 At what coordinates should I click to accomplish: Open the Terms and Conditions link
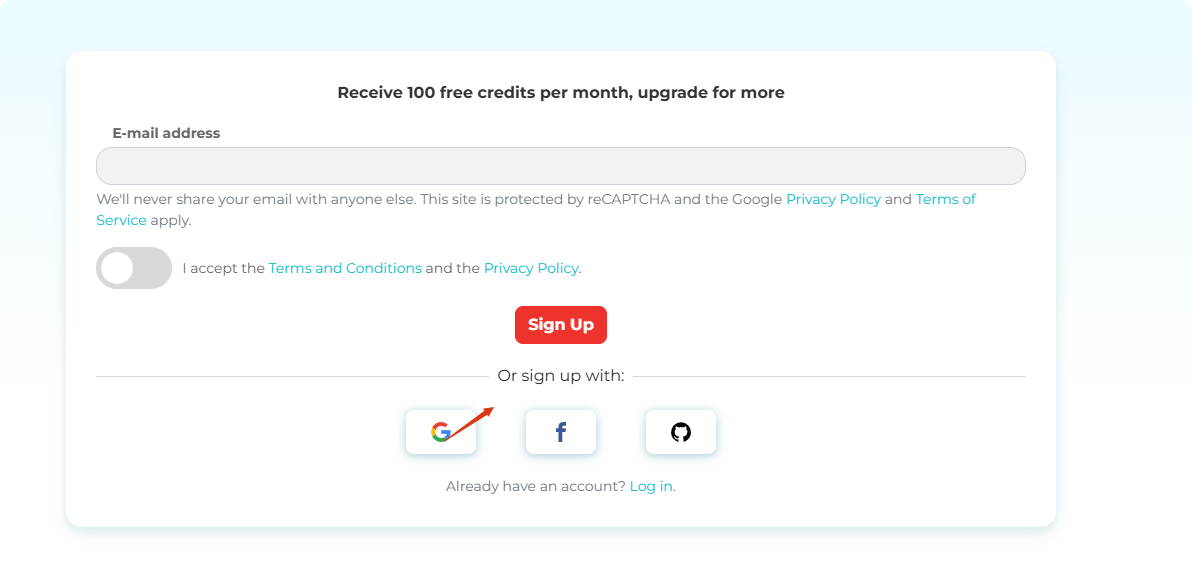point(345,268)
